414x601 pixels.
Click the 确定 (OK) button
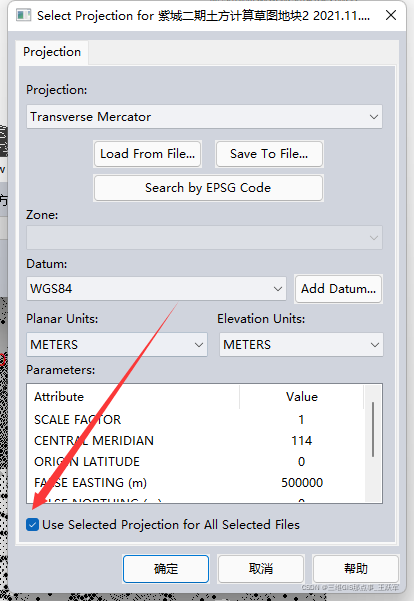166,569
